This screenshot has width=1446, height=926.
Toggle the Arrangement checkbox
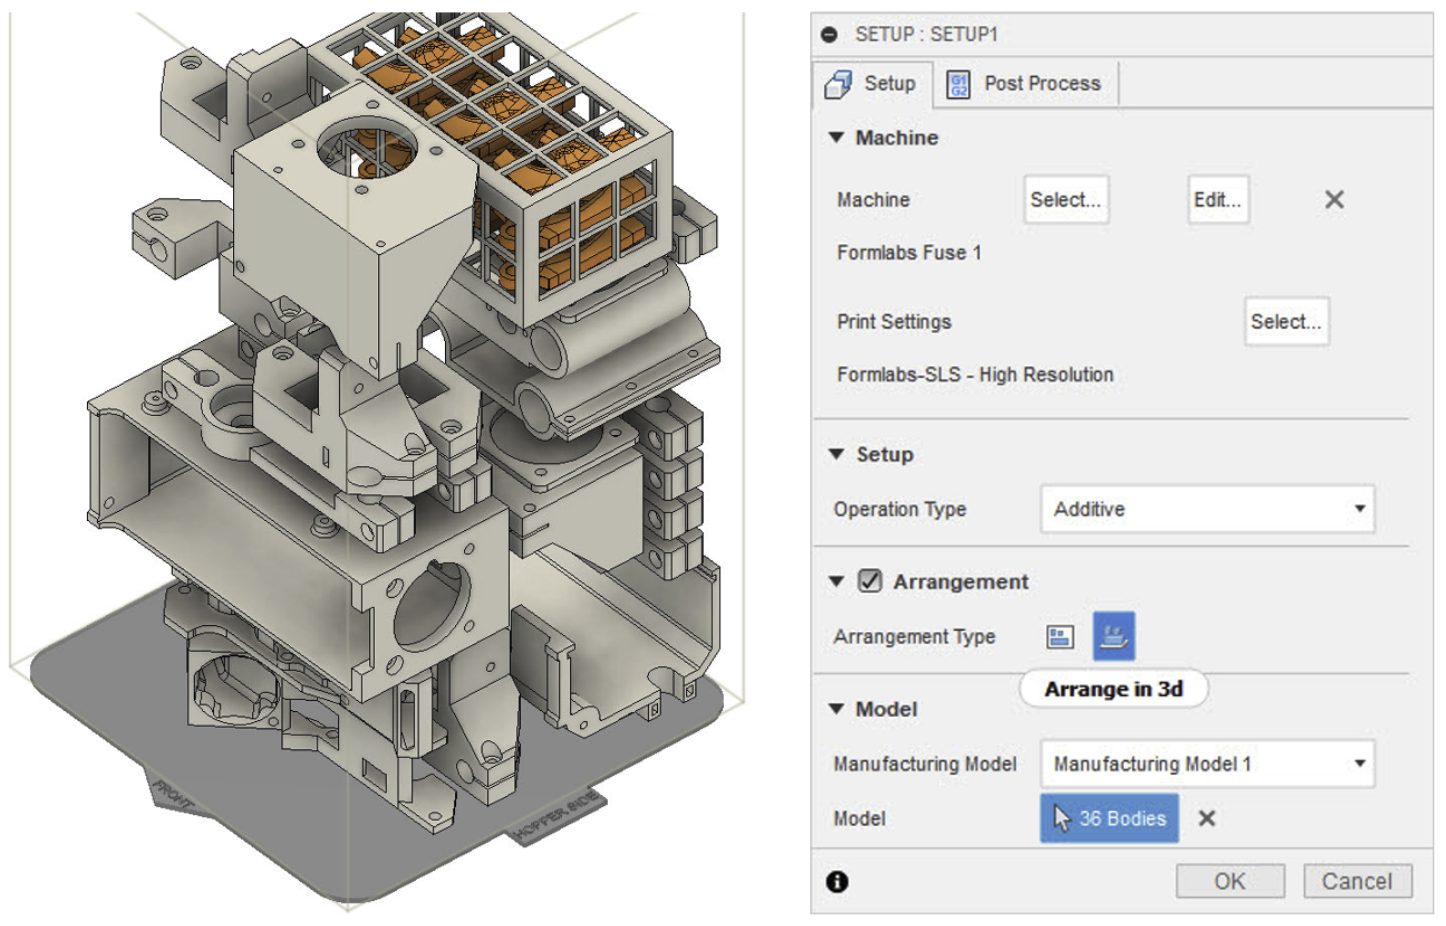pyautogui.click(x=870, y=581)
